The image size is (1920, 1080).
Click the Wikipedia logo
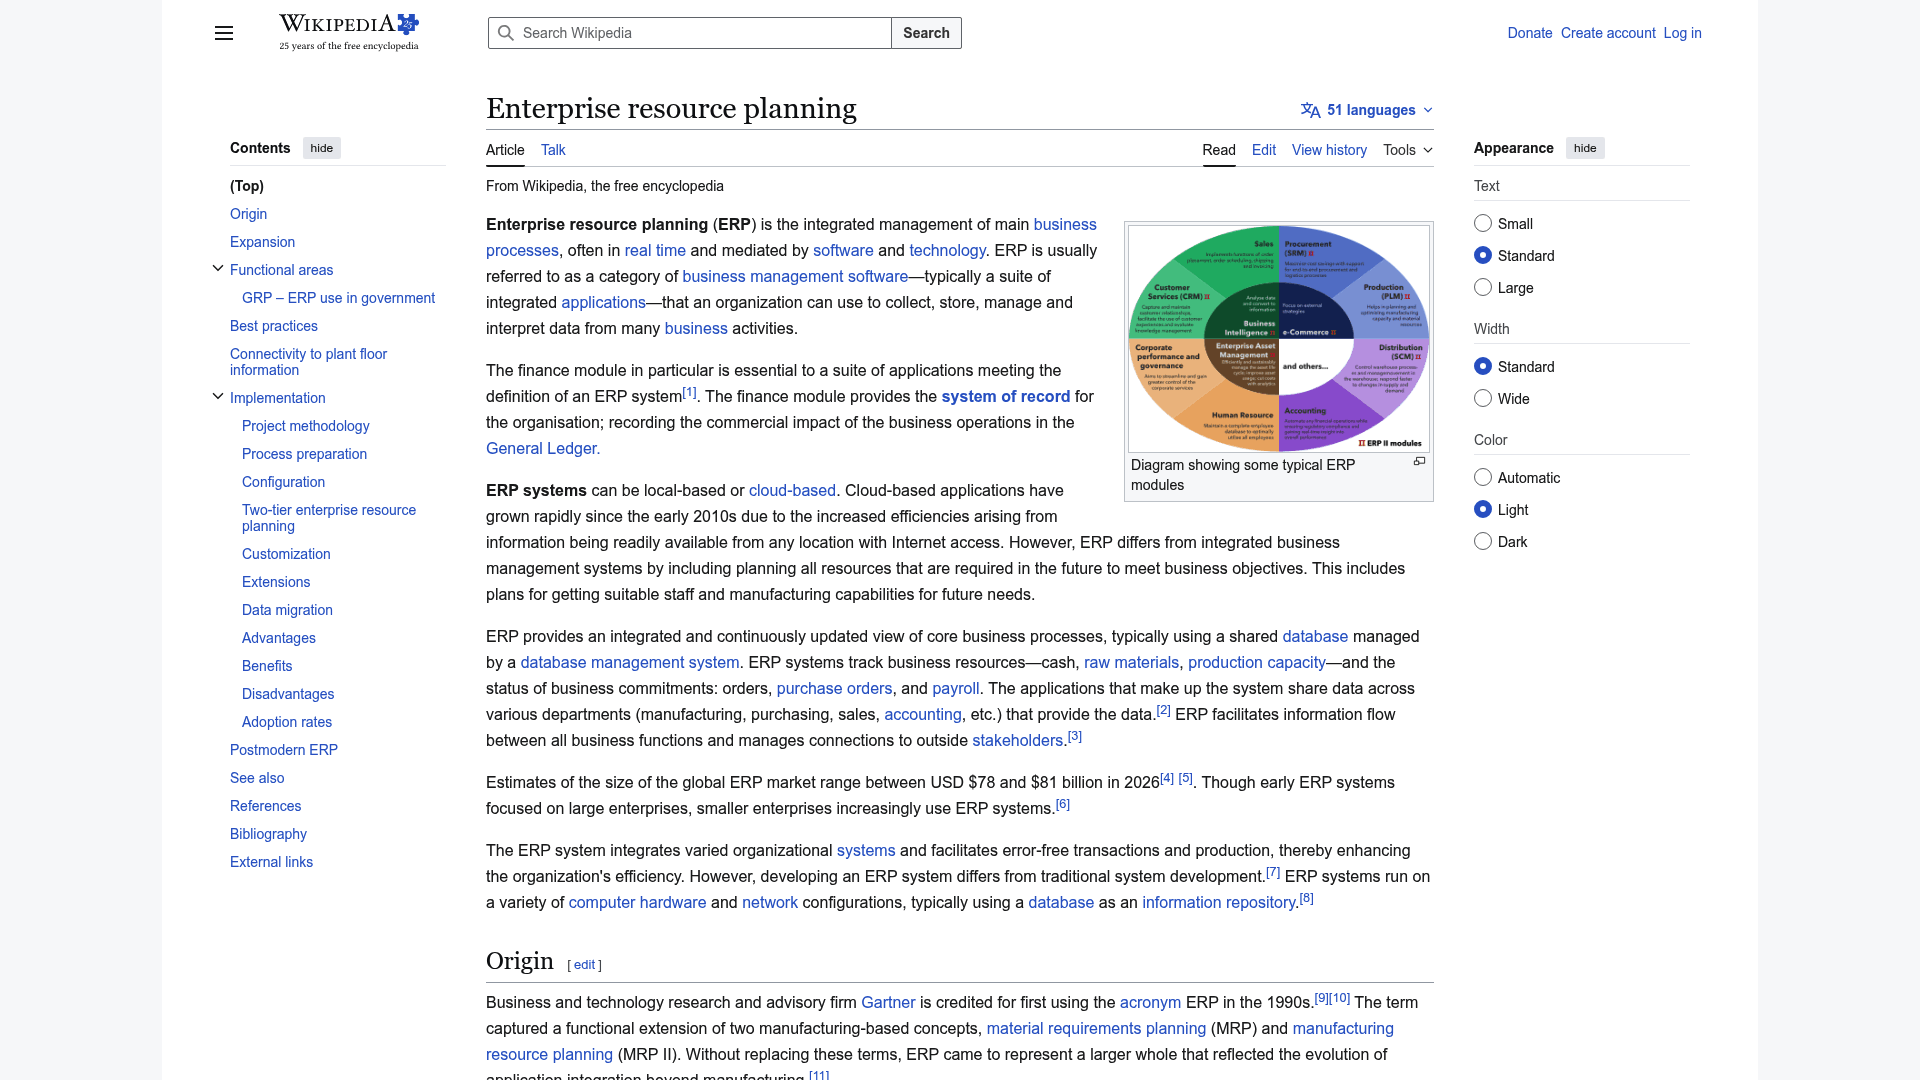point(349,32)
